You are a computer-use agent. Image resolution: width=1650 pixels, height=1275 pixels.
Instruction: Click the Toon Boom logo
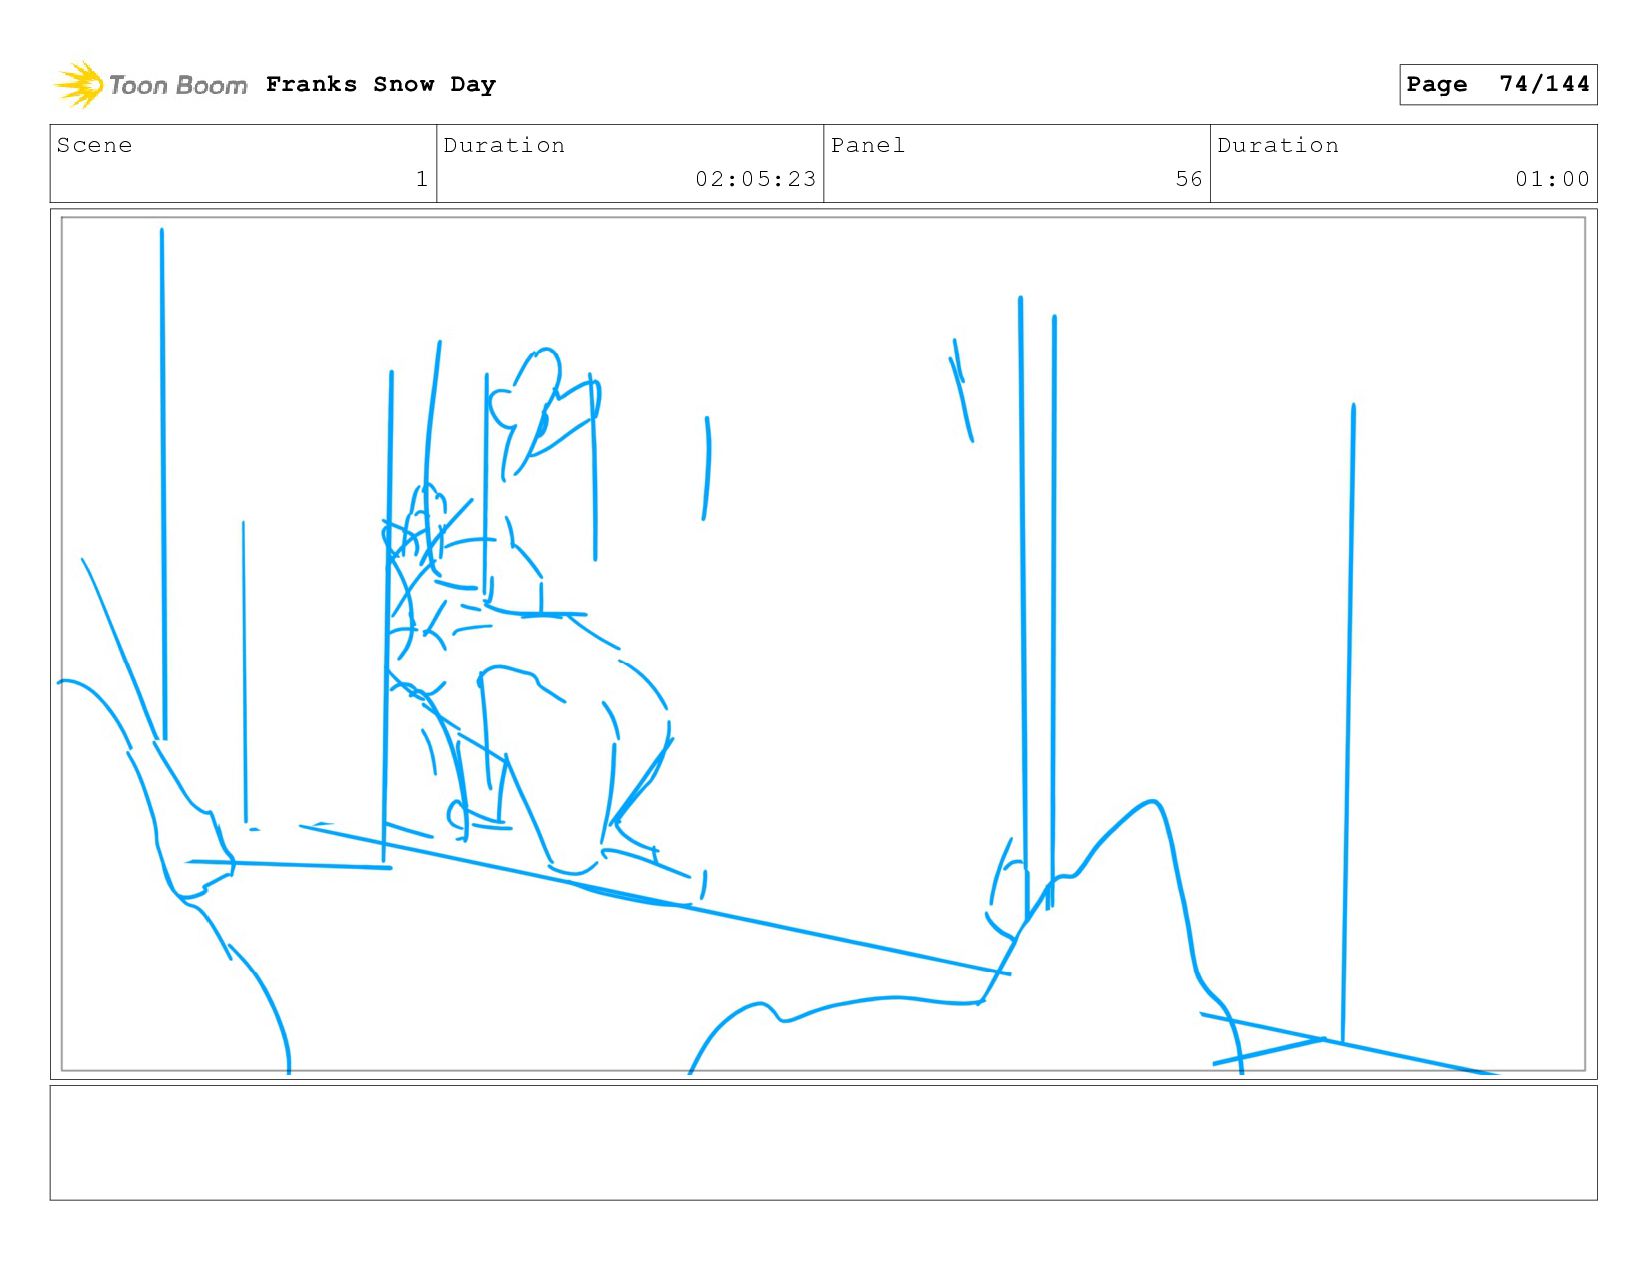150,85
